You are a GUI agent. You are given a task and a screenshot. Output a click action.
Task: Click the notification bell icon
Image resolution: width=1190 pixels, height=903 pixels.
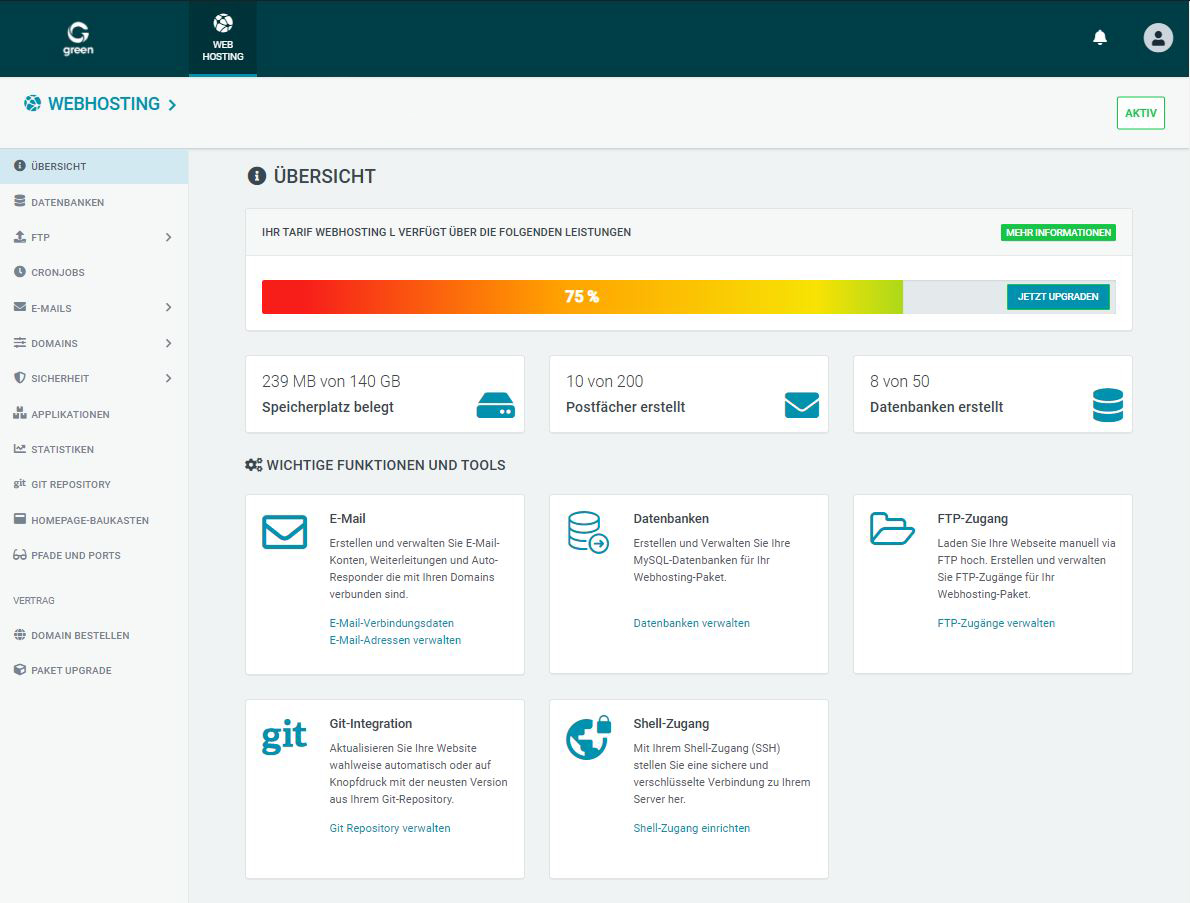[x=1100, y=38]
